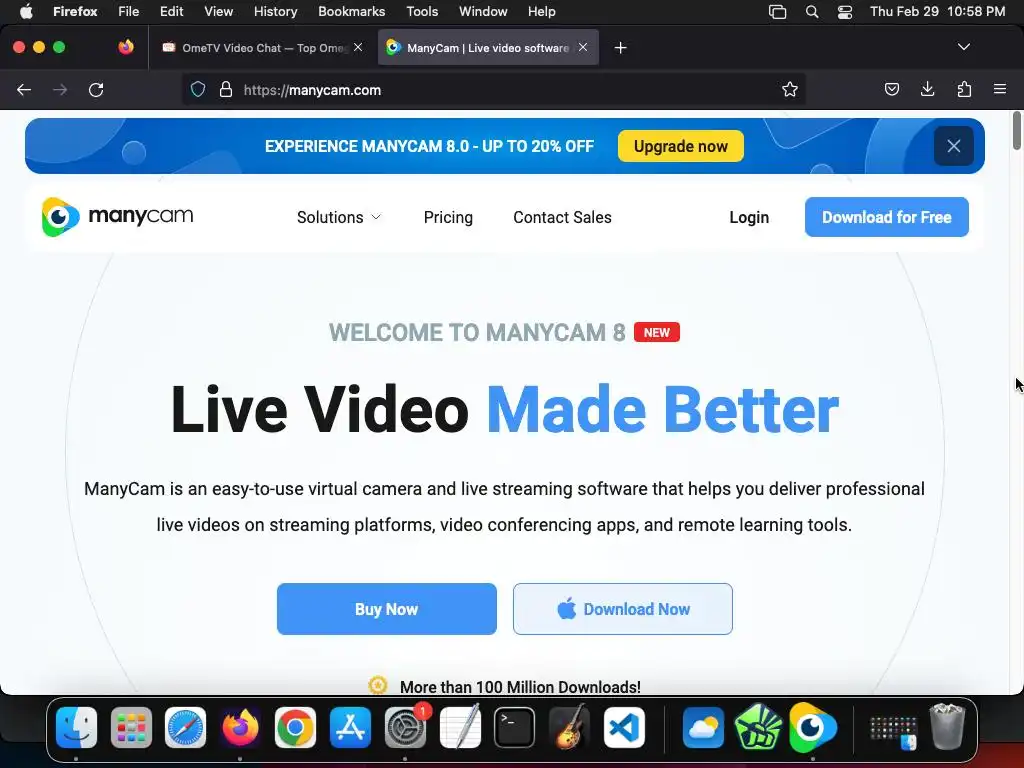
Task: Open the Pocket save icon
Action: (x=891, y=89)
